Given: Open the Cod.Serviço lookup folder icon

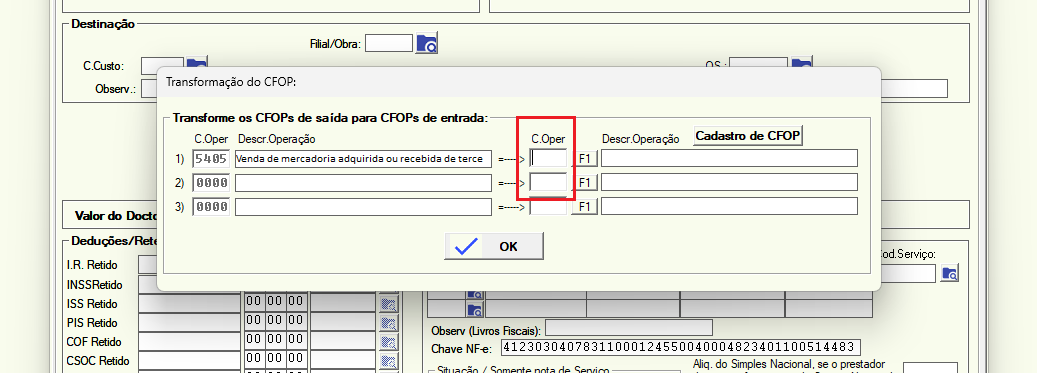Looking at the screenshot, I should (950, 273).
